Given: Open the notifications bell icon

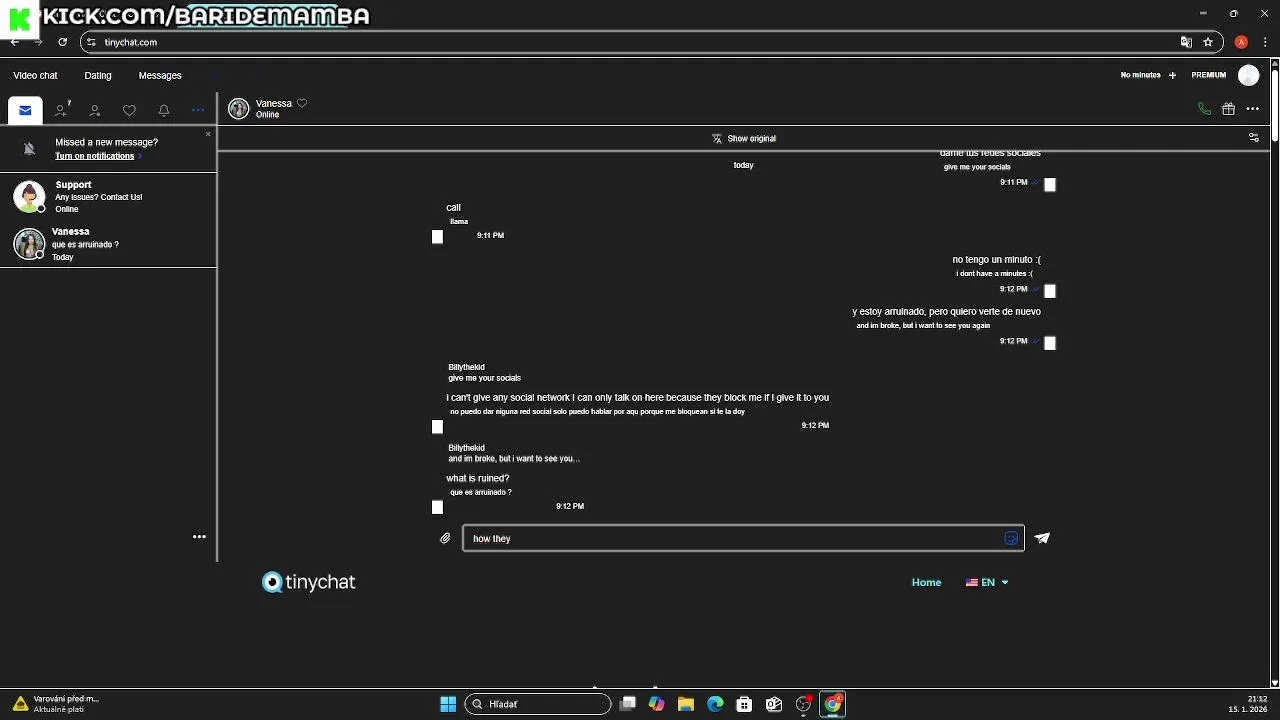Looking at the screenshot, I should [164, 111].
